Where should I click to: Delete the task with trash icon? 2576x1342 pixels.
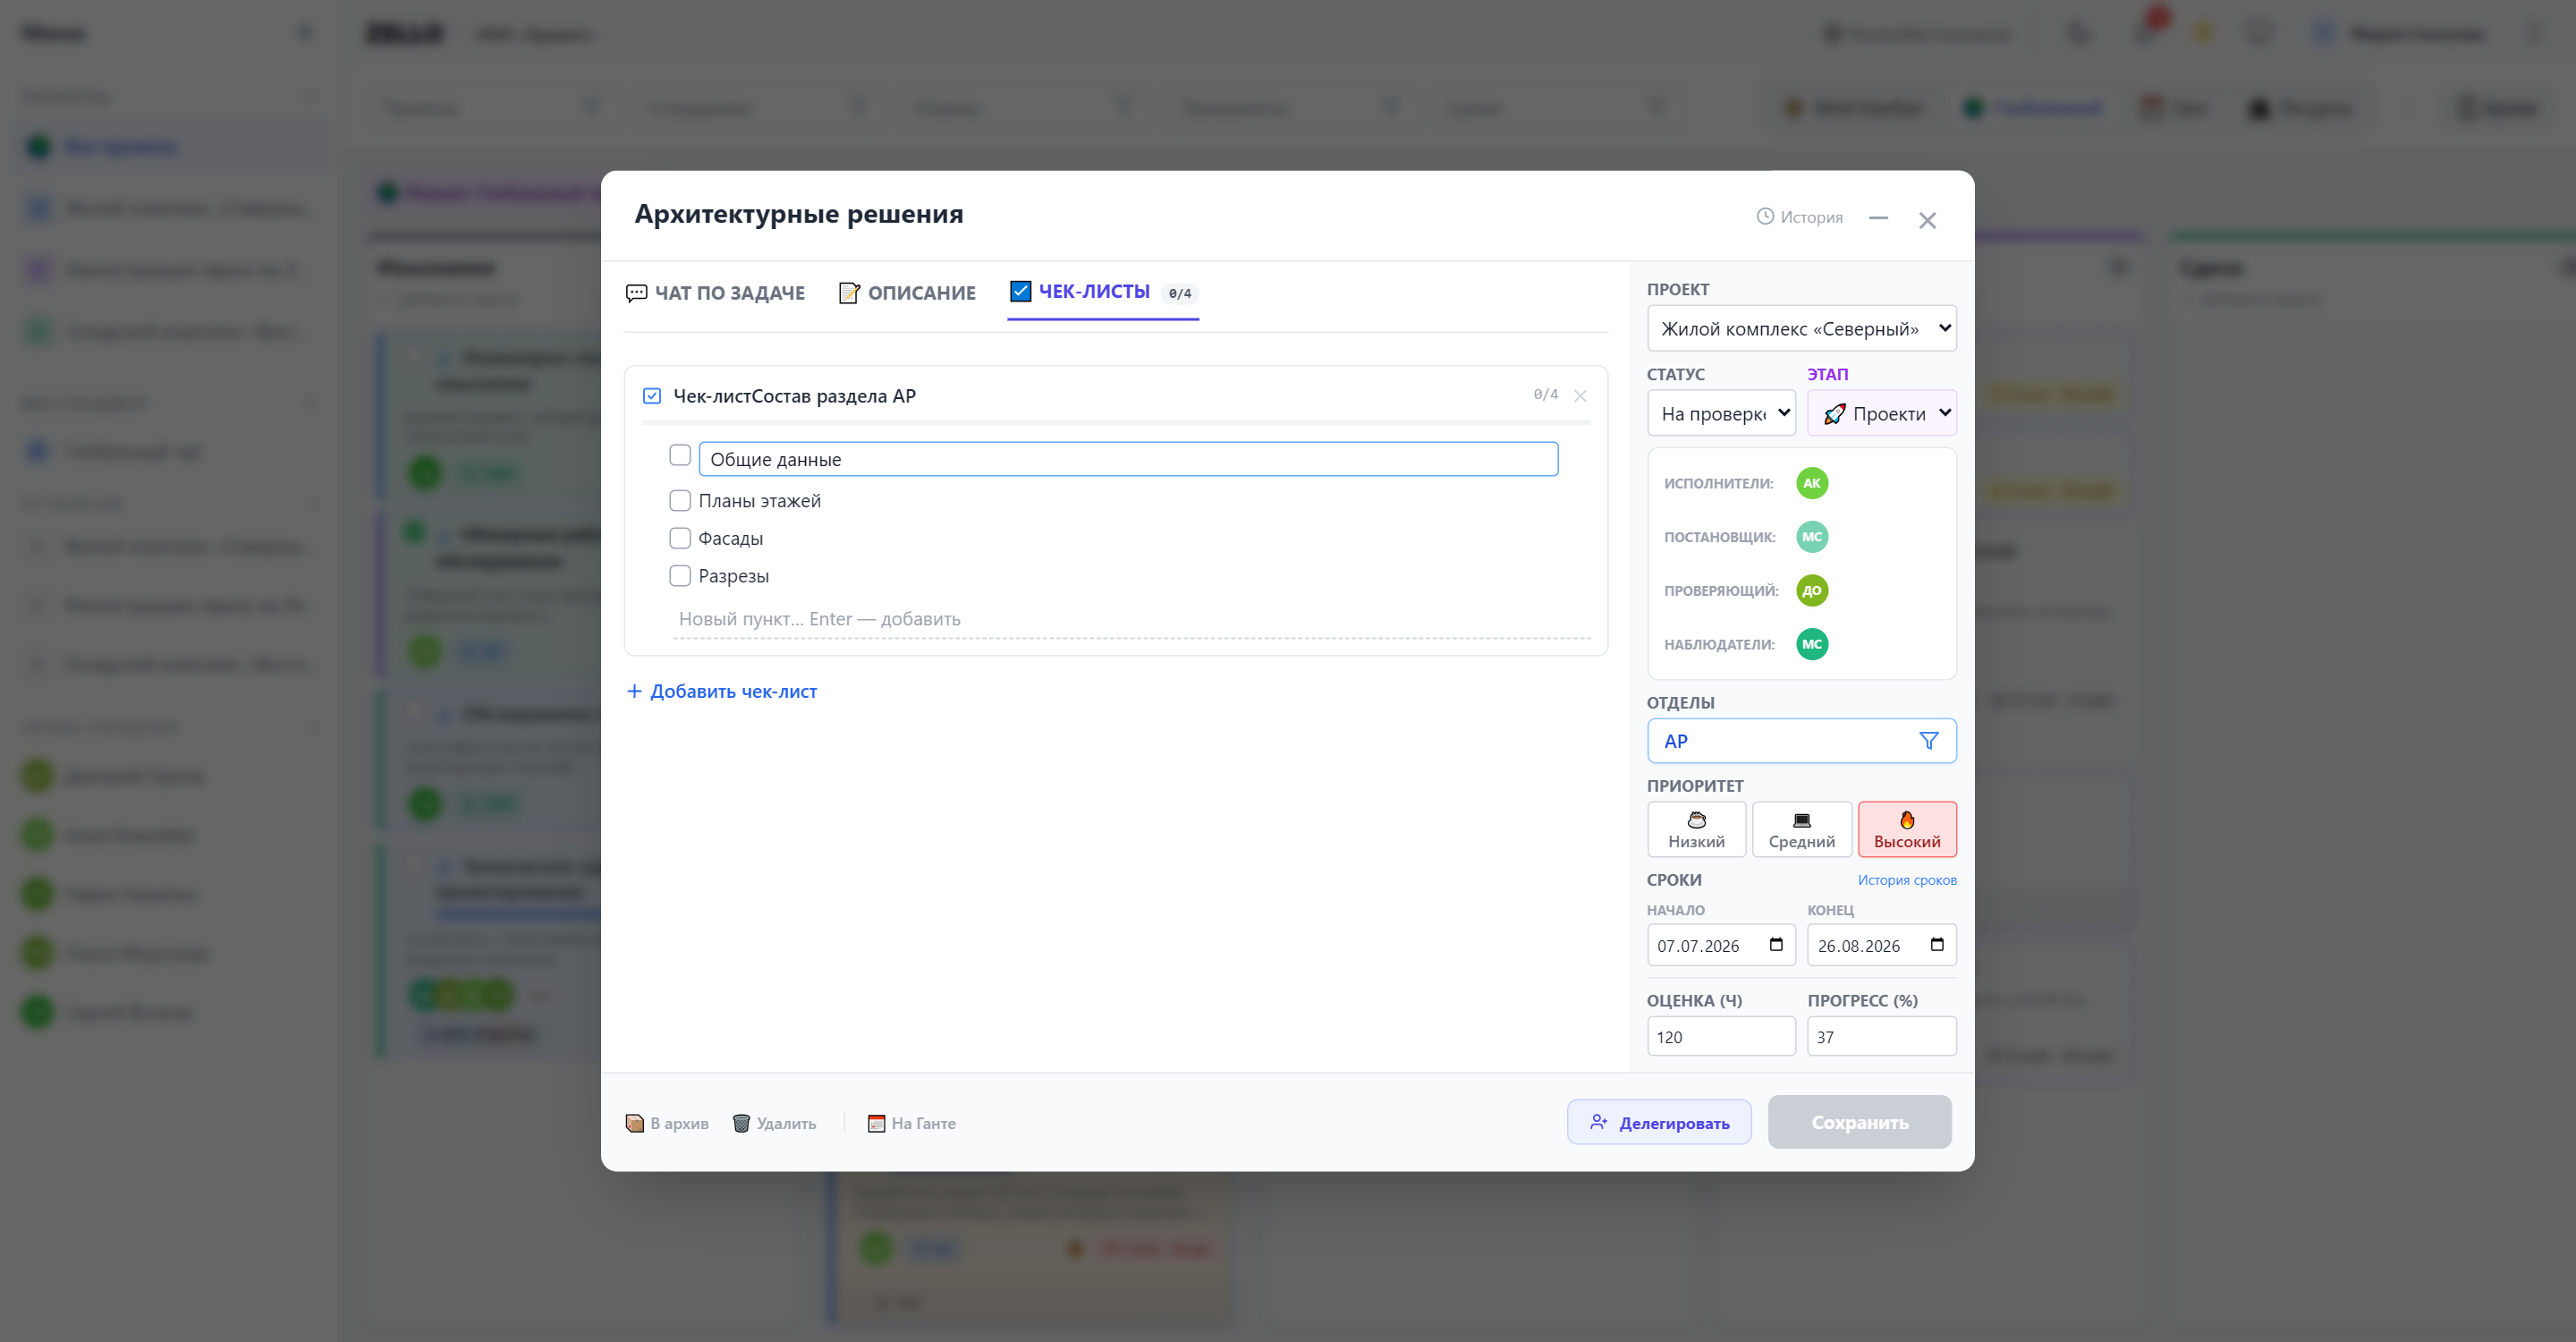[x=775, y=1123]
